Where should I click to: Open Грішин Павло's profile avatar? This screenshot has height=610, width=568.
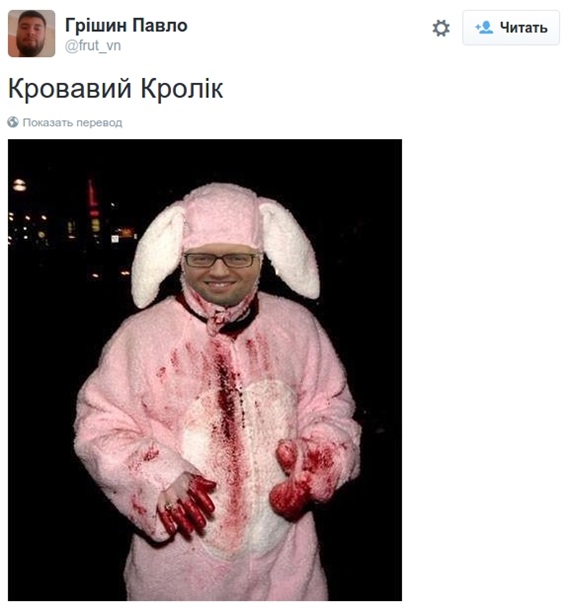[x=32, y=33]
